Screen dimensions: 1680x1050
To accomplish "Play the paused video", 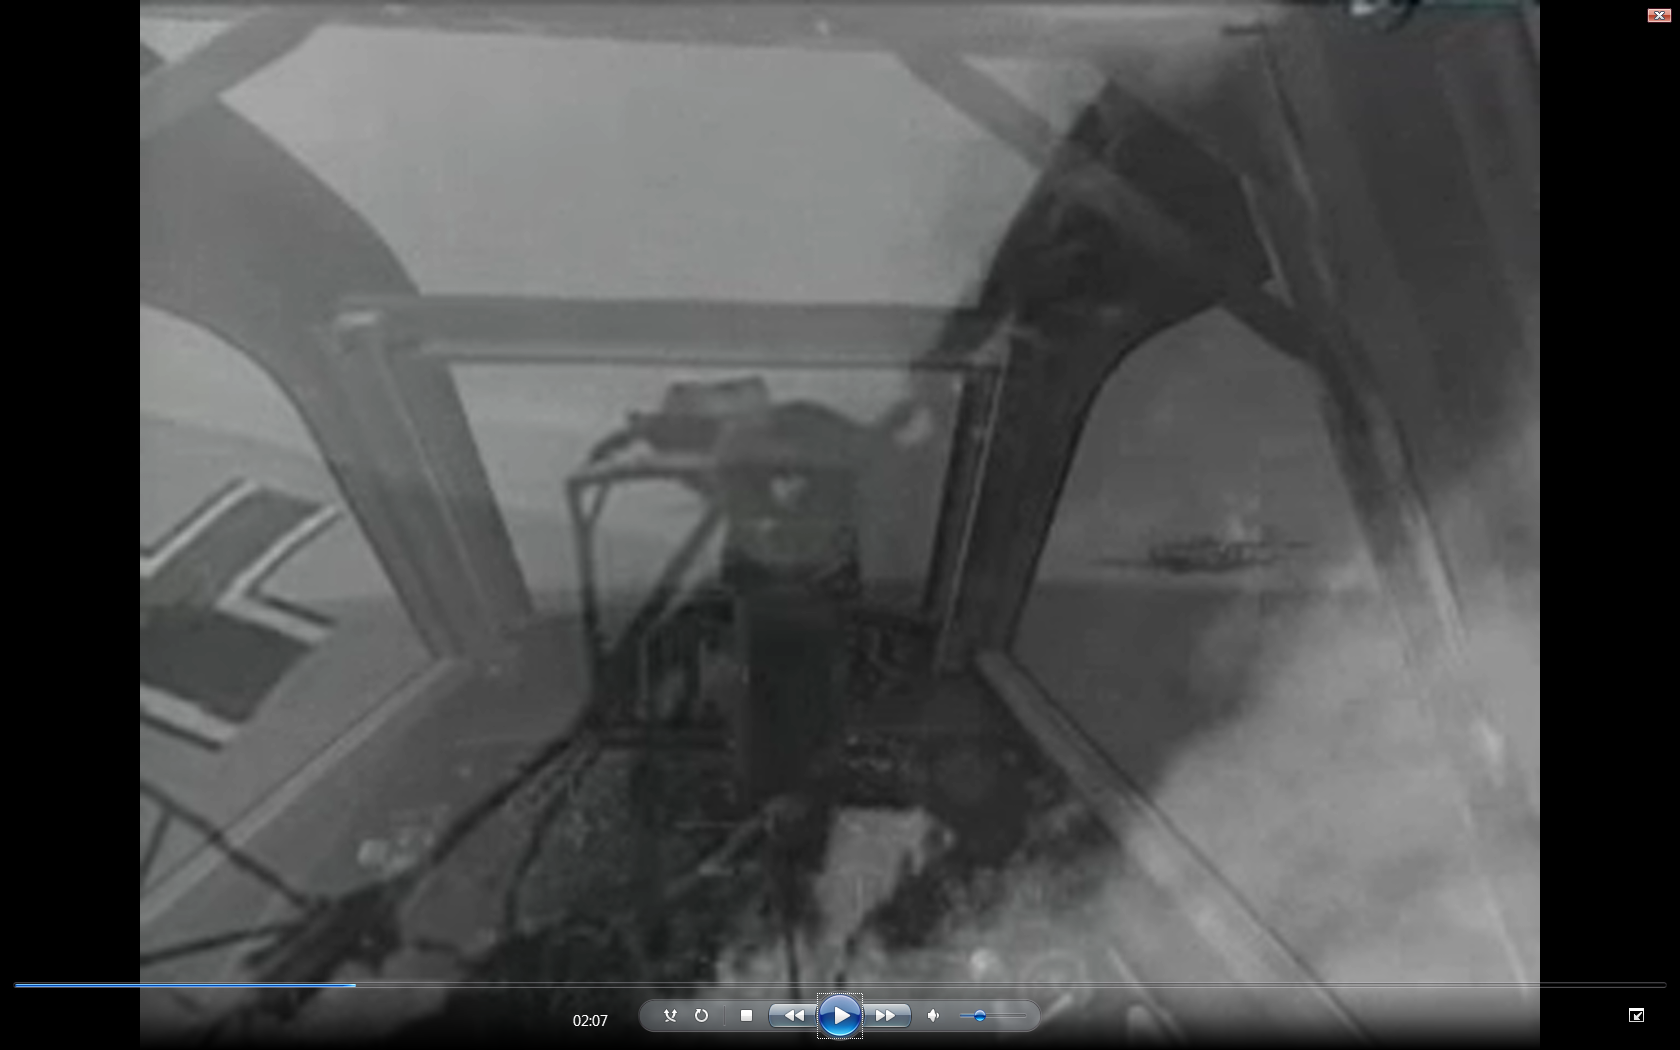I will point(840,1016).
